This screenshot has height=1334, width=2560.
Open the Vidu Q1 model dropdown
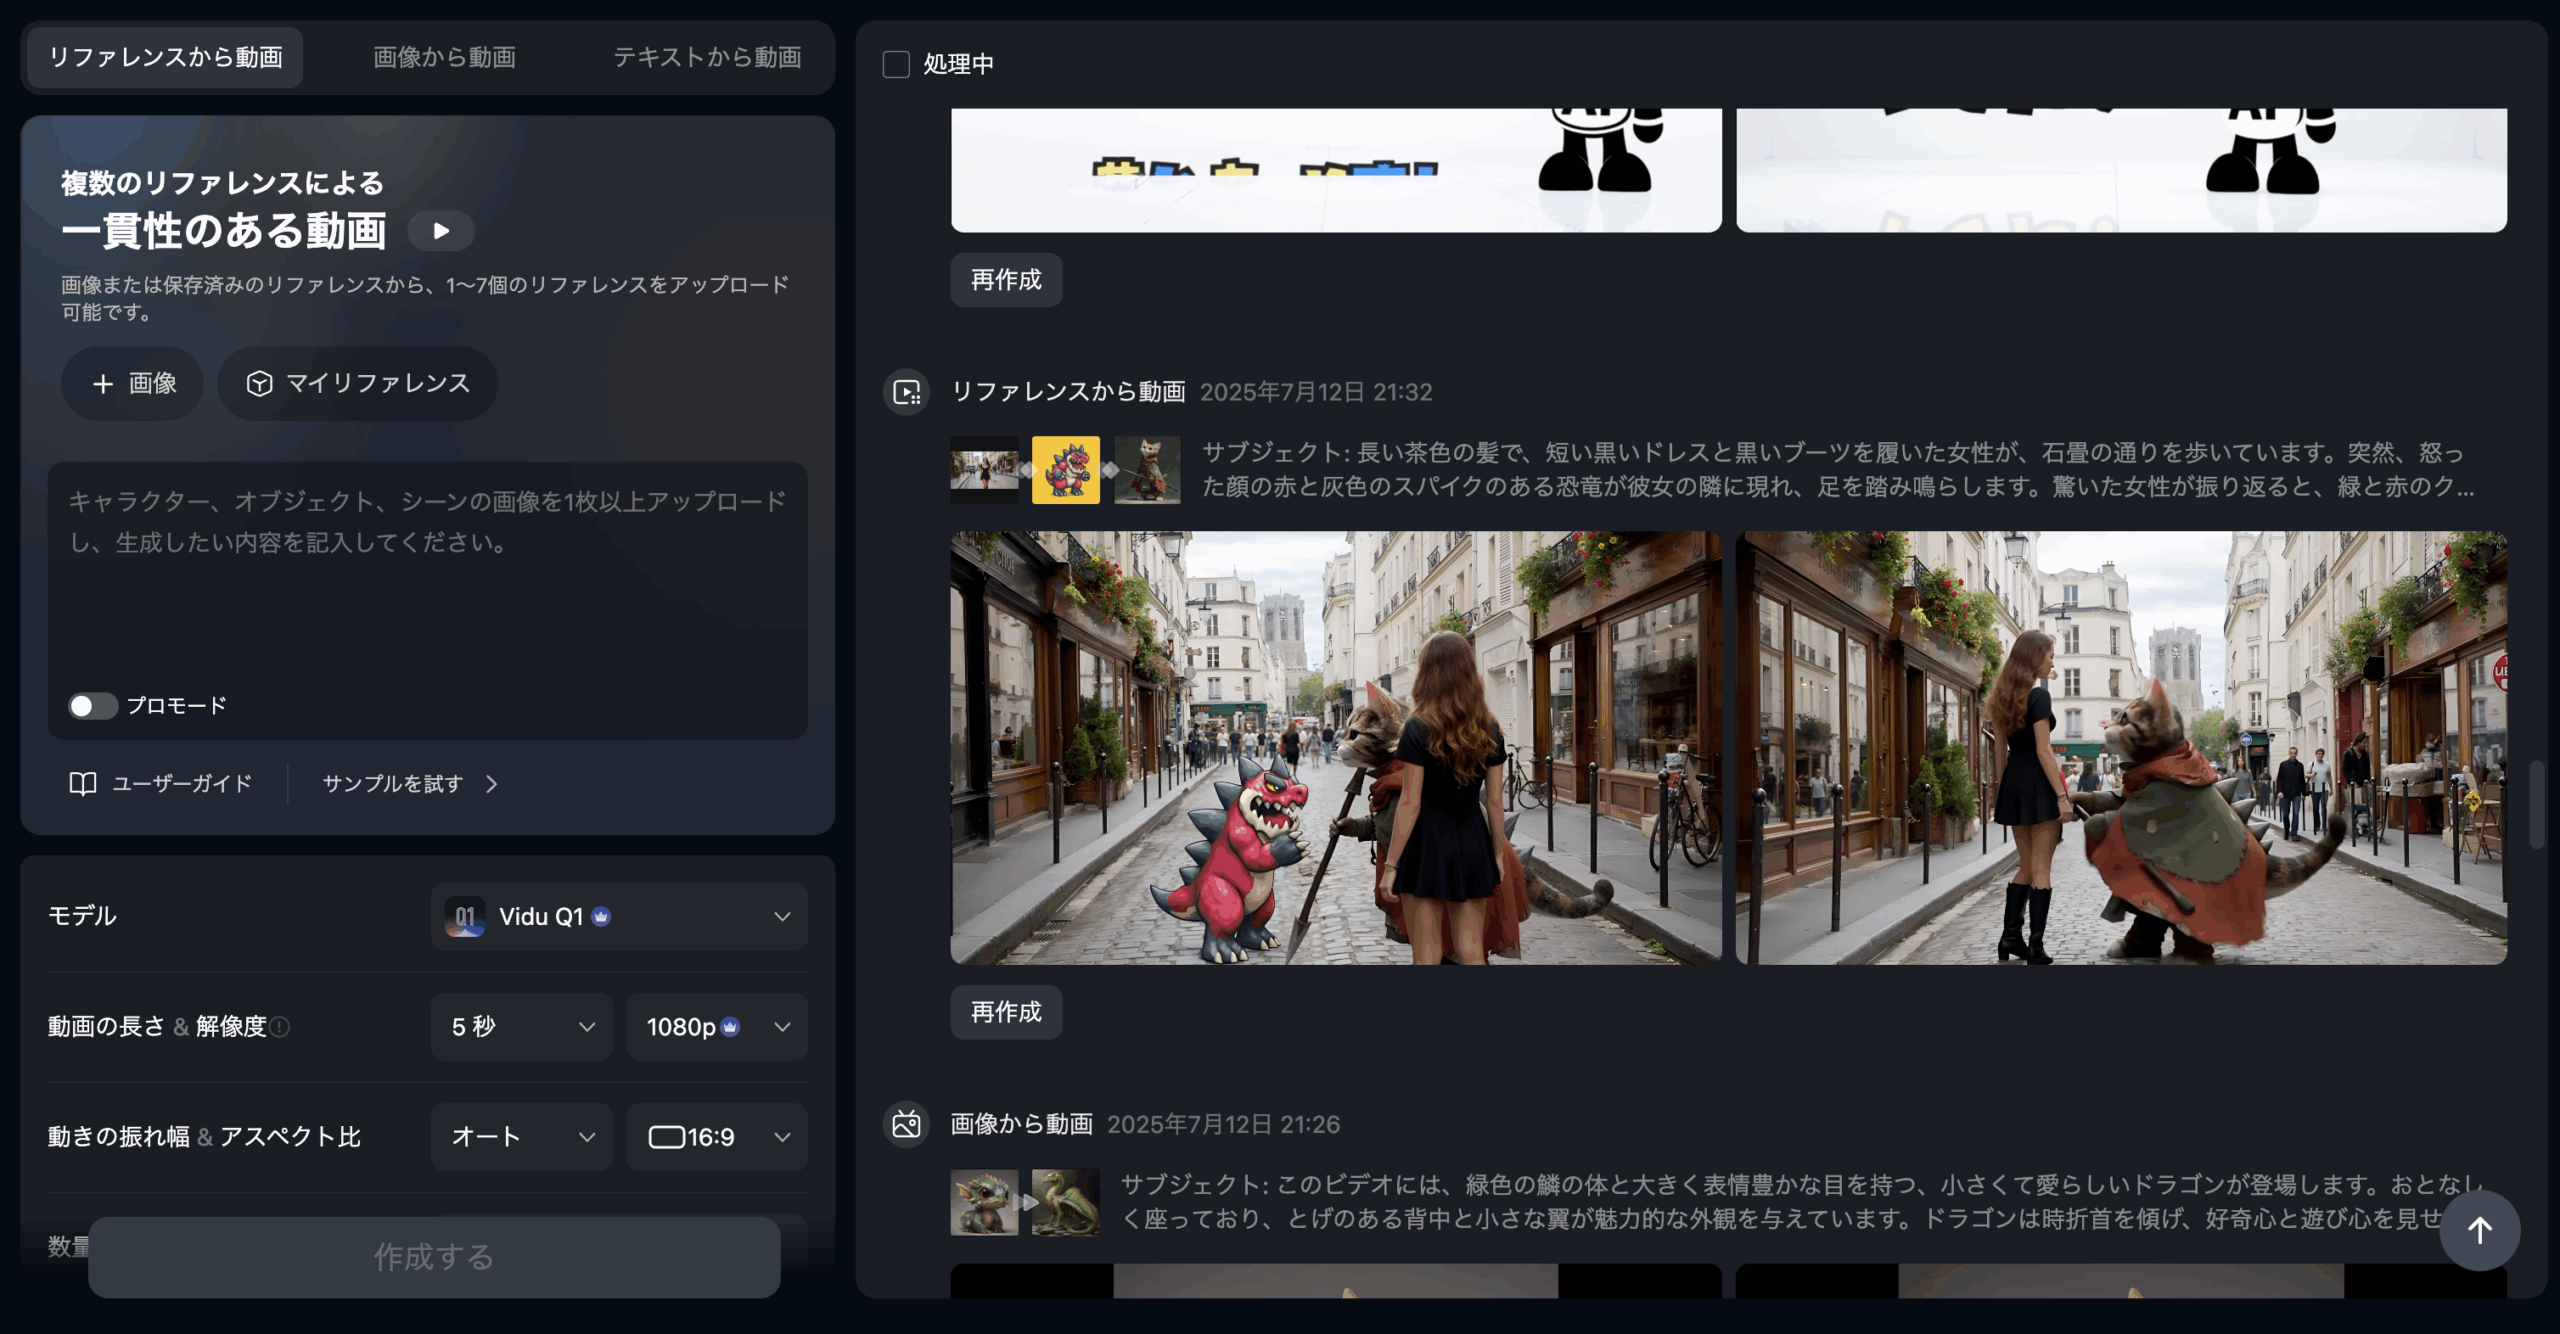[x=619, y=916]
